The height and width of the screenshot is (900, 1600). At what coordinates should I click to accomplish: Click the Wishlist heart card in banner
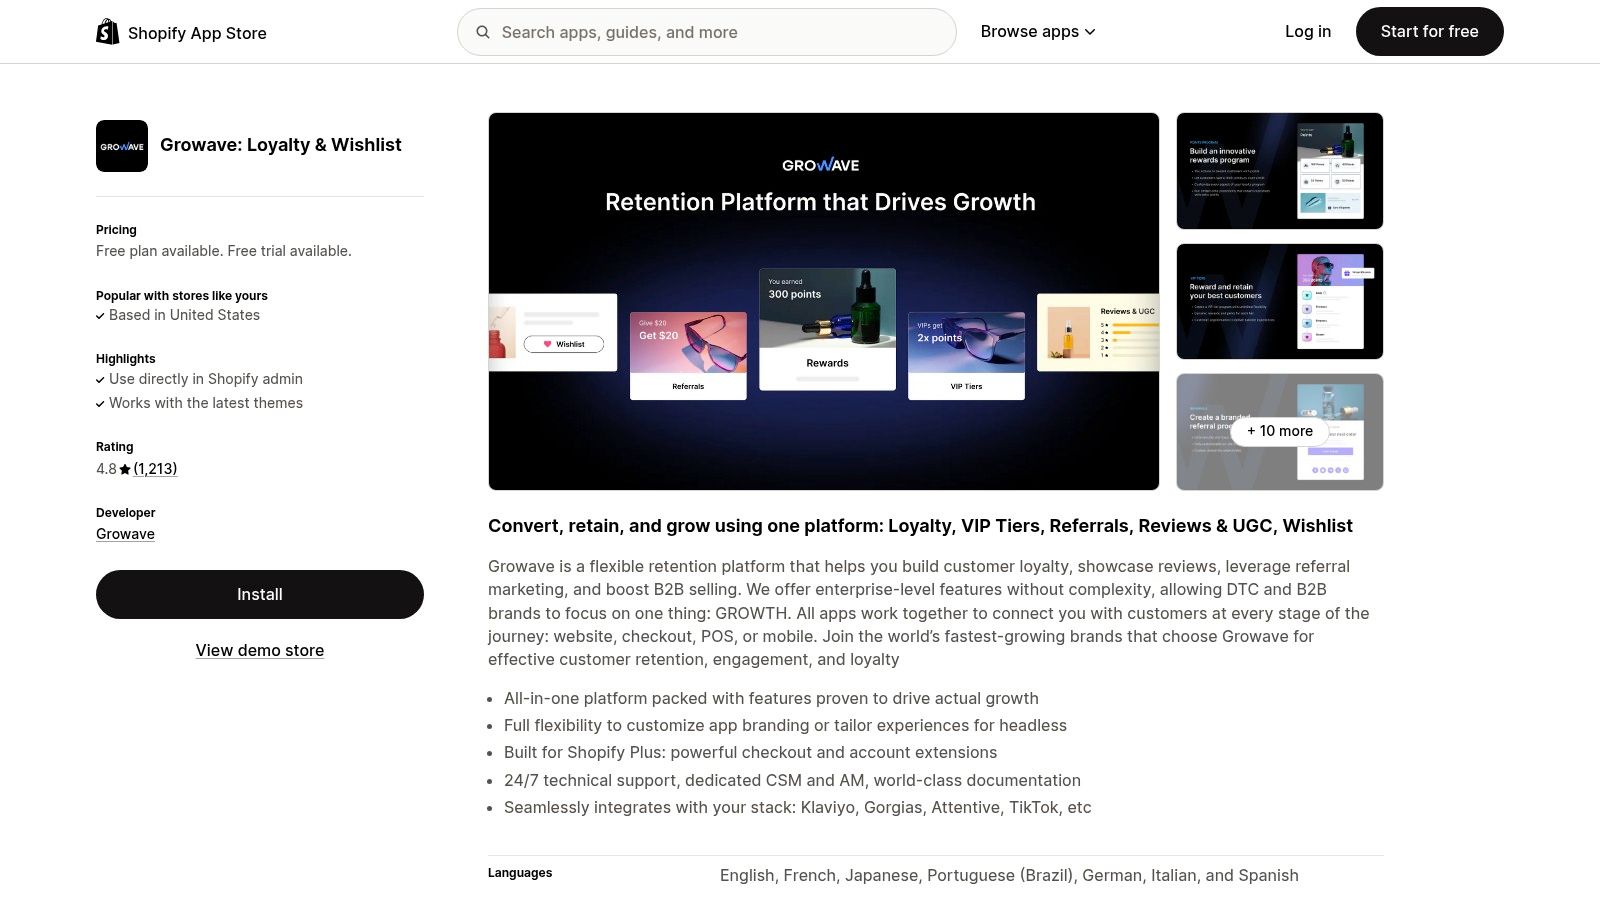[553, 332]
